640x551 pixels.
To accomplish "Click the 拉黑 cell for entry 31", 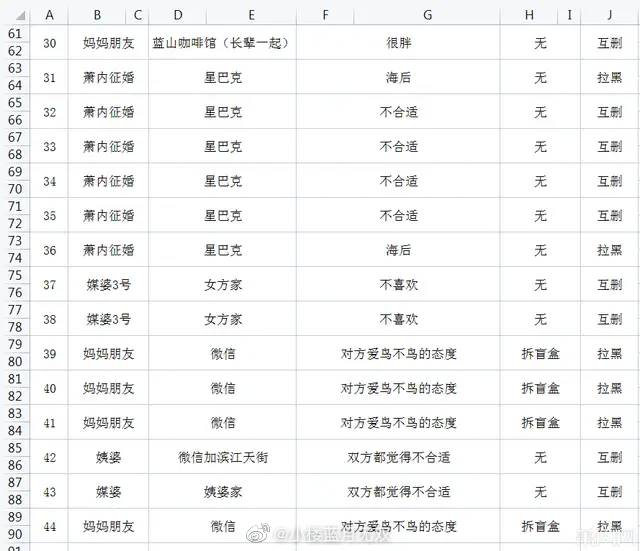I will click(609, 78).
